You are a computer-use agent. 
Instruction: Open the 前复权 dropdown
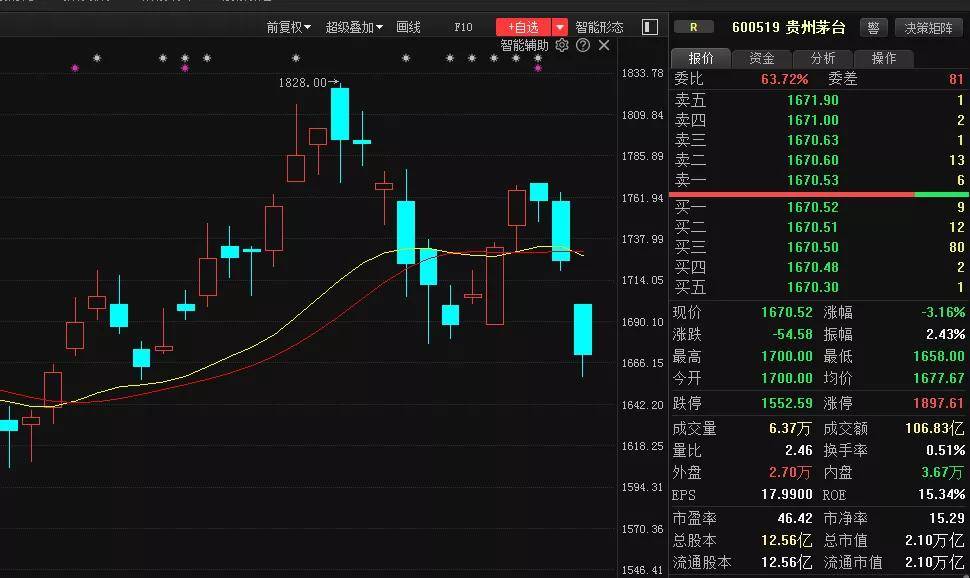point(288,27)
